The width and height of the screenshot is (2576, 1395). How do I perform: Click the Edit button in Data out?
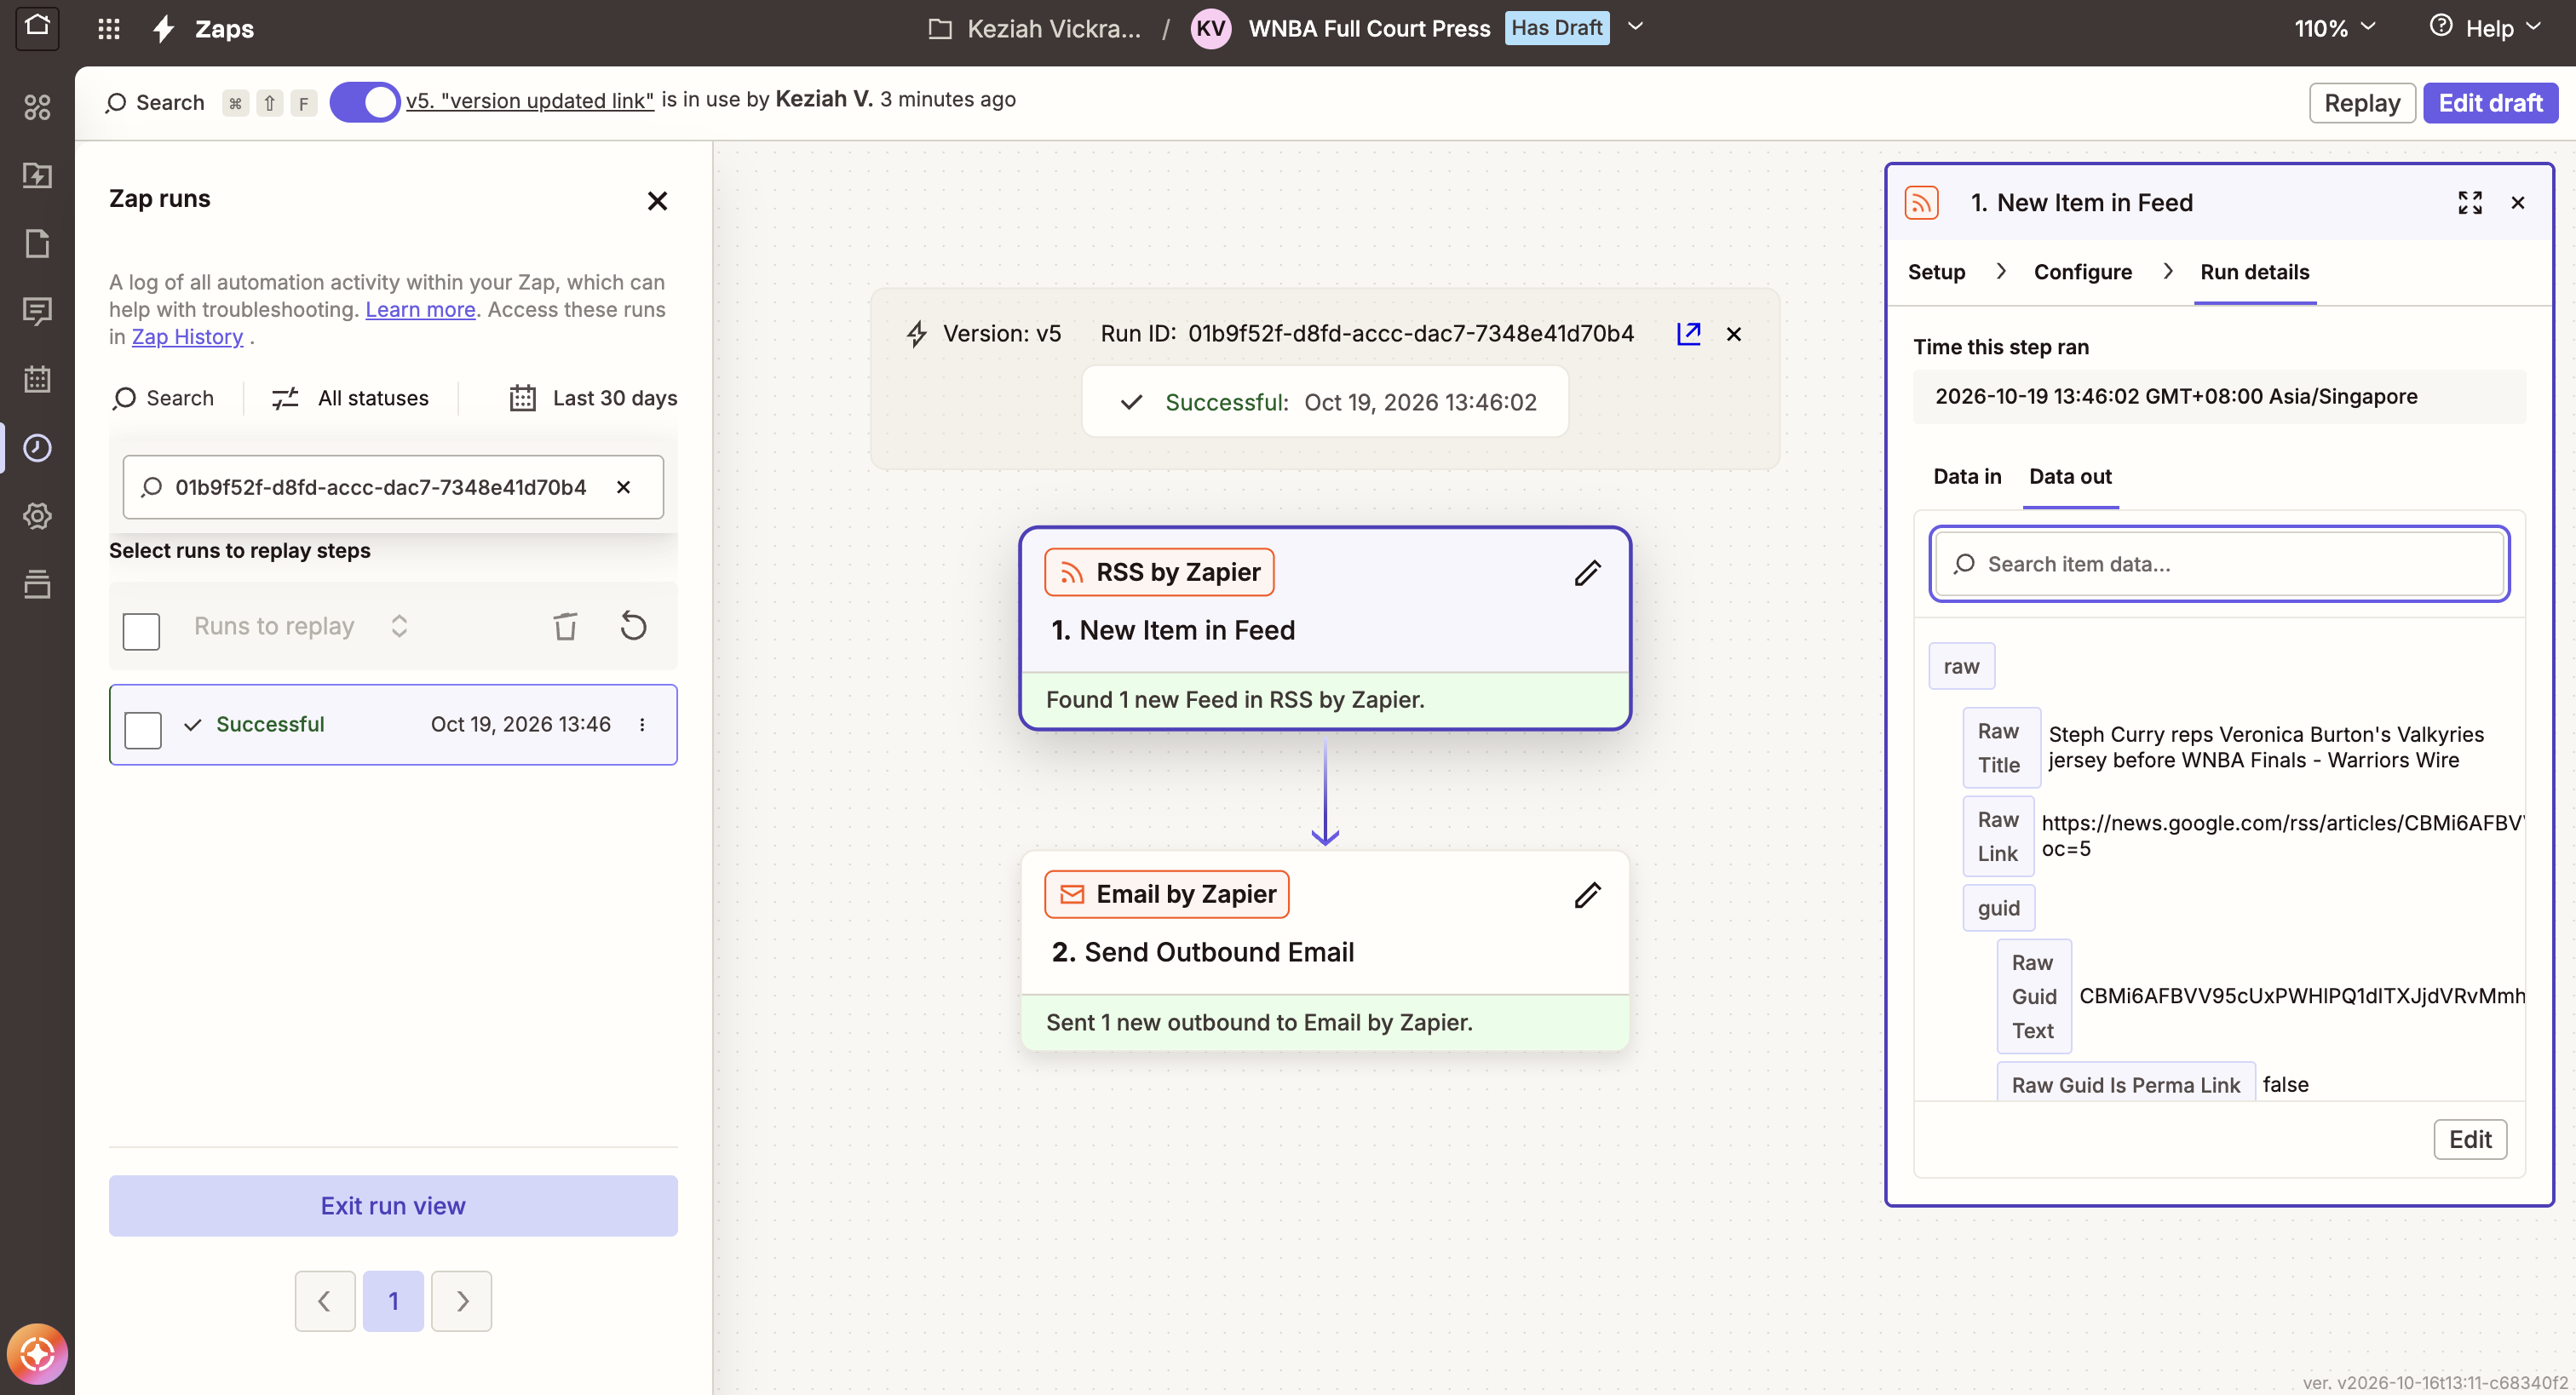(2469, 1139)
